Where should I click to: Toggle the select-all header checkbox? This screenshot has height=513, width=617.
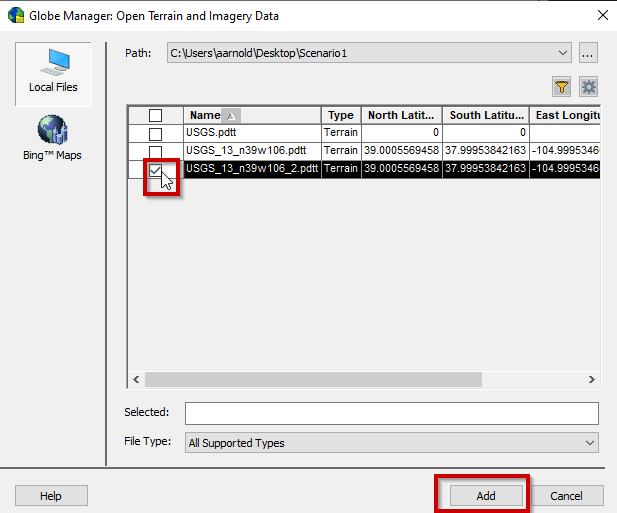pyautogui.click(x=155, y=116)
